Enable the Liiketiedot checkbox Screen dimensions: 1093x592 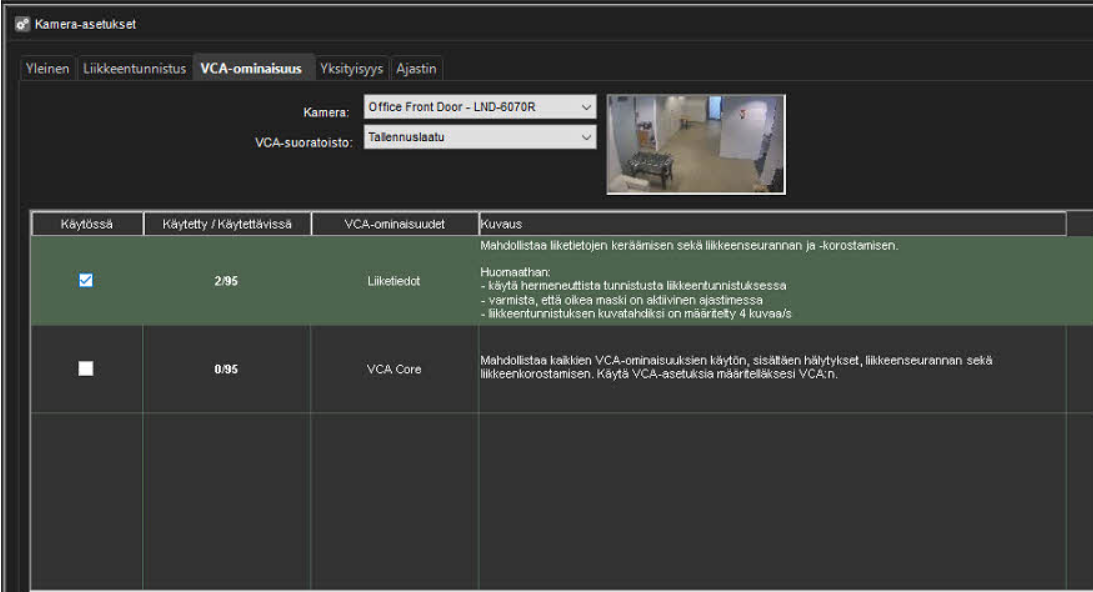pyautogui.click(x=85, y=282)
